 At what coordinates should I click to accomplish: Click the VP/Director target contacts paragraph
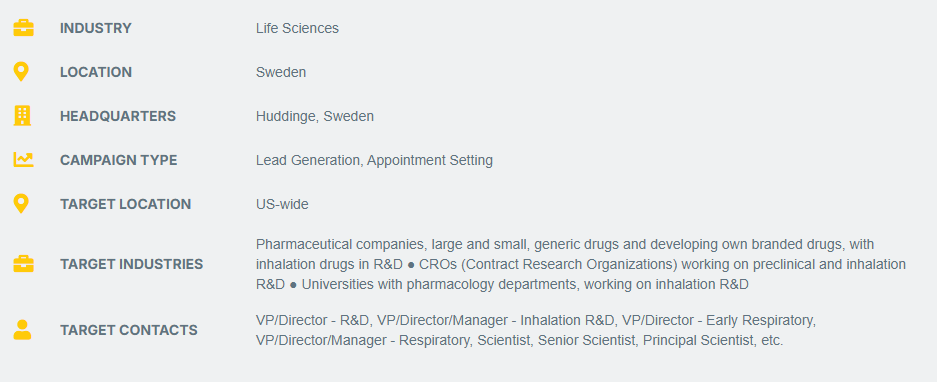[536, 330]
